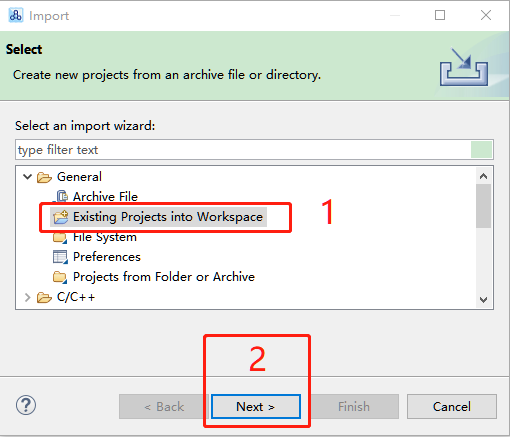Click the Import window title bar icon
This screenshot has width=510, height=437.
(16, 15)
